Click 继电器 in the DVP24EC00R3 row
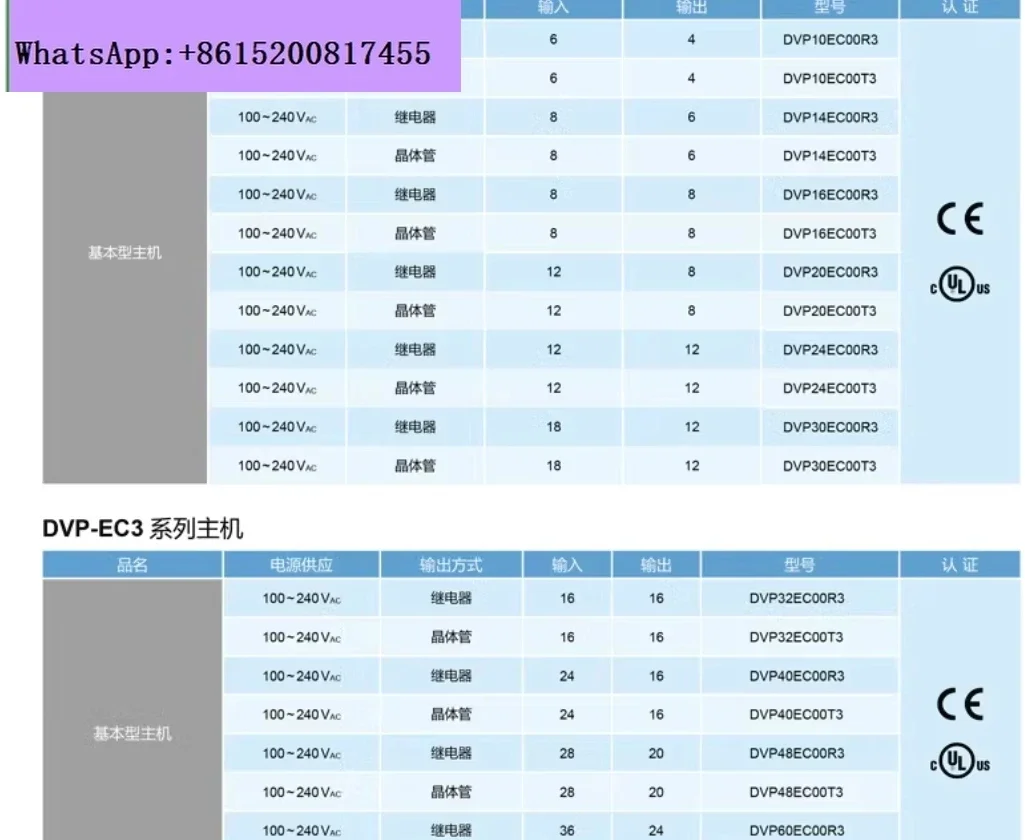 pos(415,350)
